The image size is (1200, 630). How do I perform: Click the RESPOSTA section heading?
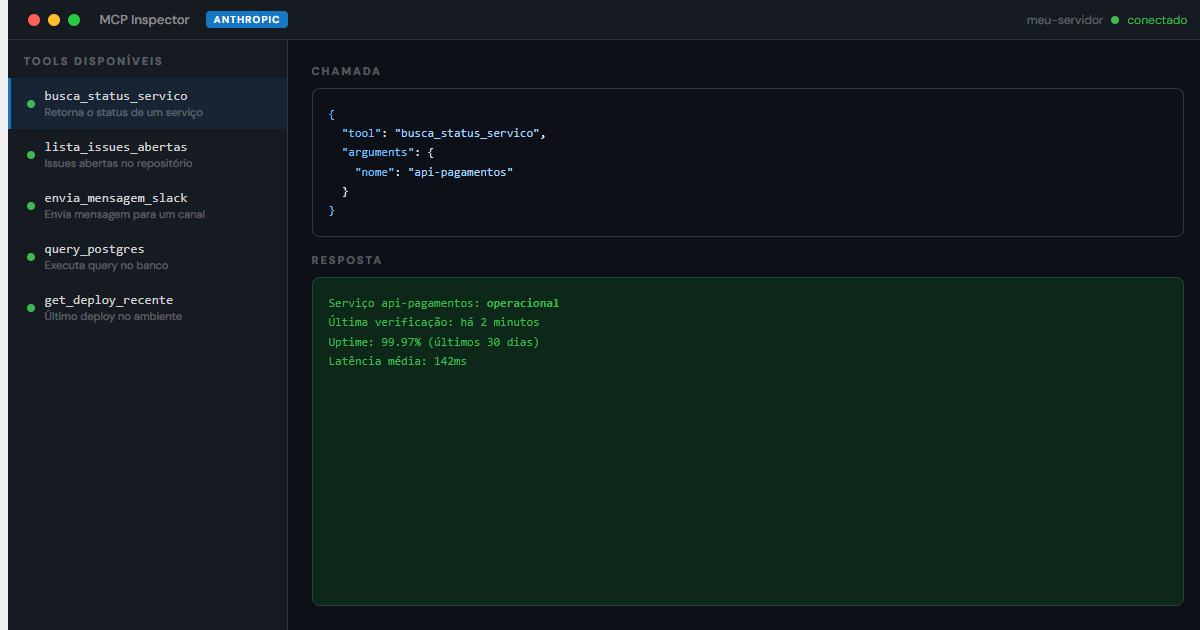tap(347, 260)
